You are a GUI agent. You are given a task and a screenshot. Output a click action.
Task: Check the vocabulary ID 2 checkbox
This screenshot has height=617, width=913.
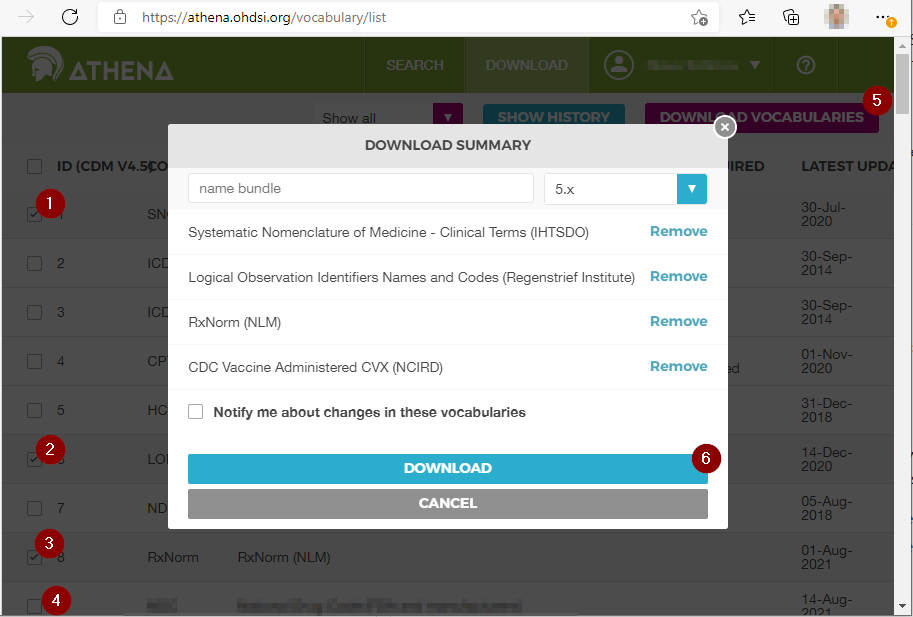coord(34,263)
